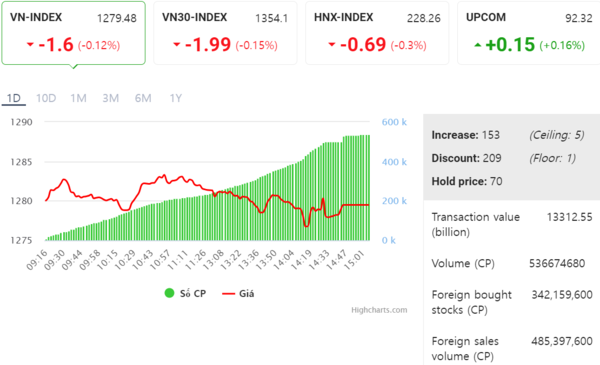Screen dimensions: 600x365
Task: Toggle the red Giá legend line
Action: (x=228, y=294)
